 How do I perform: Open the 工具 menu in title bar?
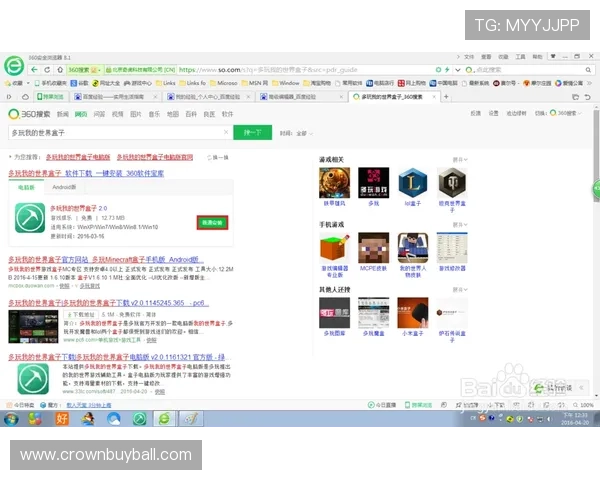tap(520, 57)
